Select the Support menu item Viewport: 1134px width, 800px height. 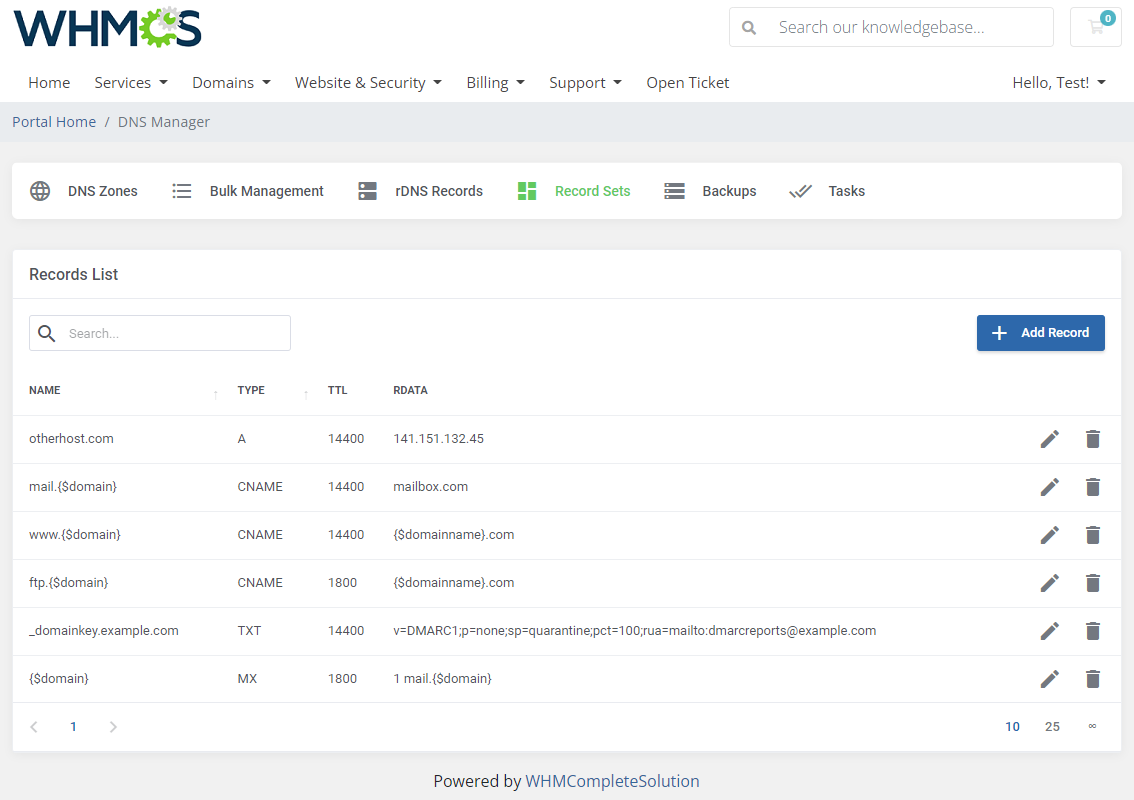[x=585, y=82]
